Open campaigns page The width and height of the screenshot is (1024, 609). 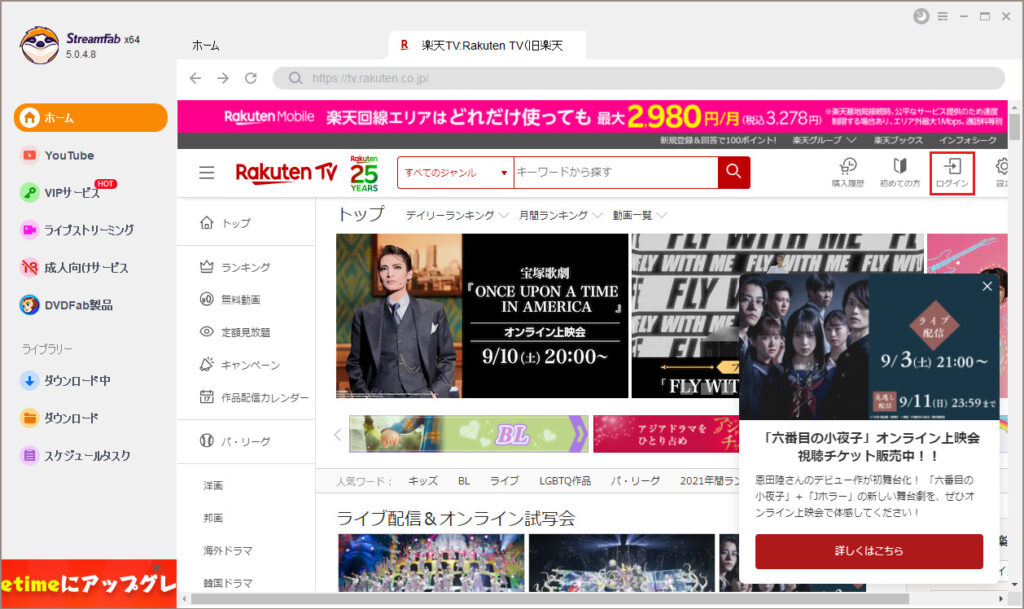pyautogui.click(x=240, y=365)
